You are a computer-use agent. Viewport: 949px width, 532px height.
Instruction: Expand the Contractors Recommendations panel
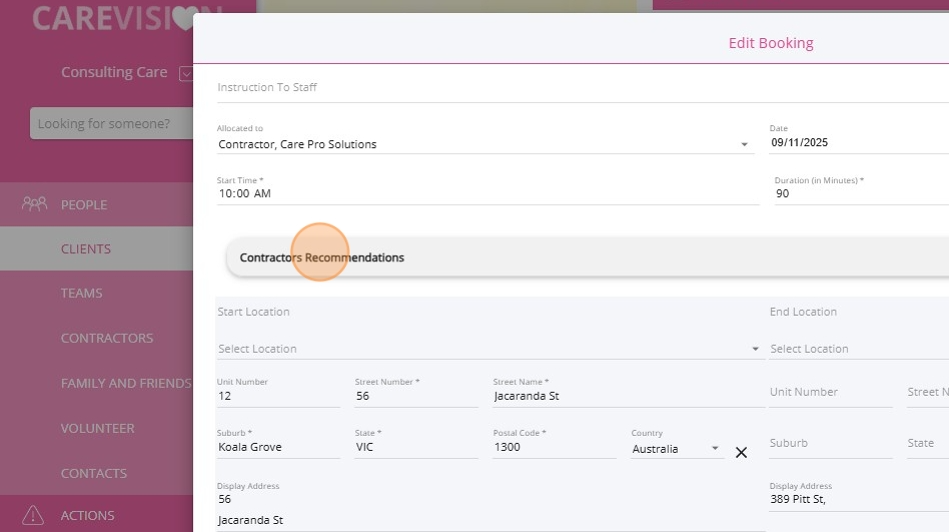pos(590,257)
